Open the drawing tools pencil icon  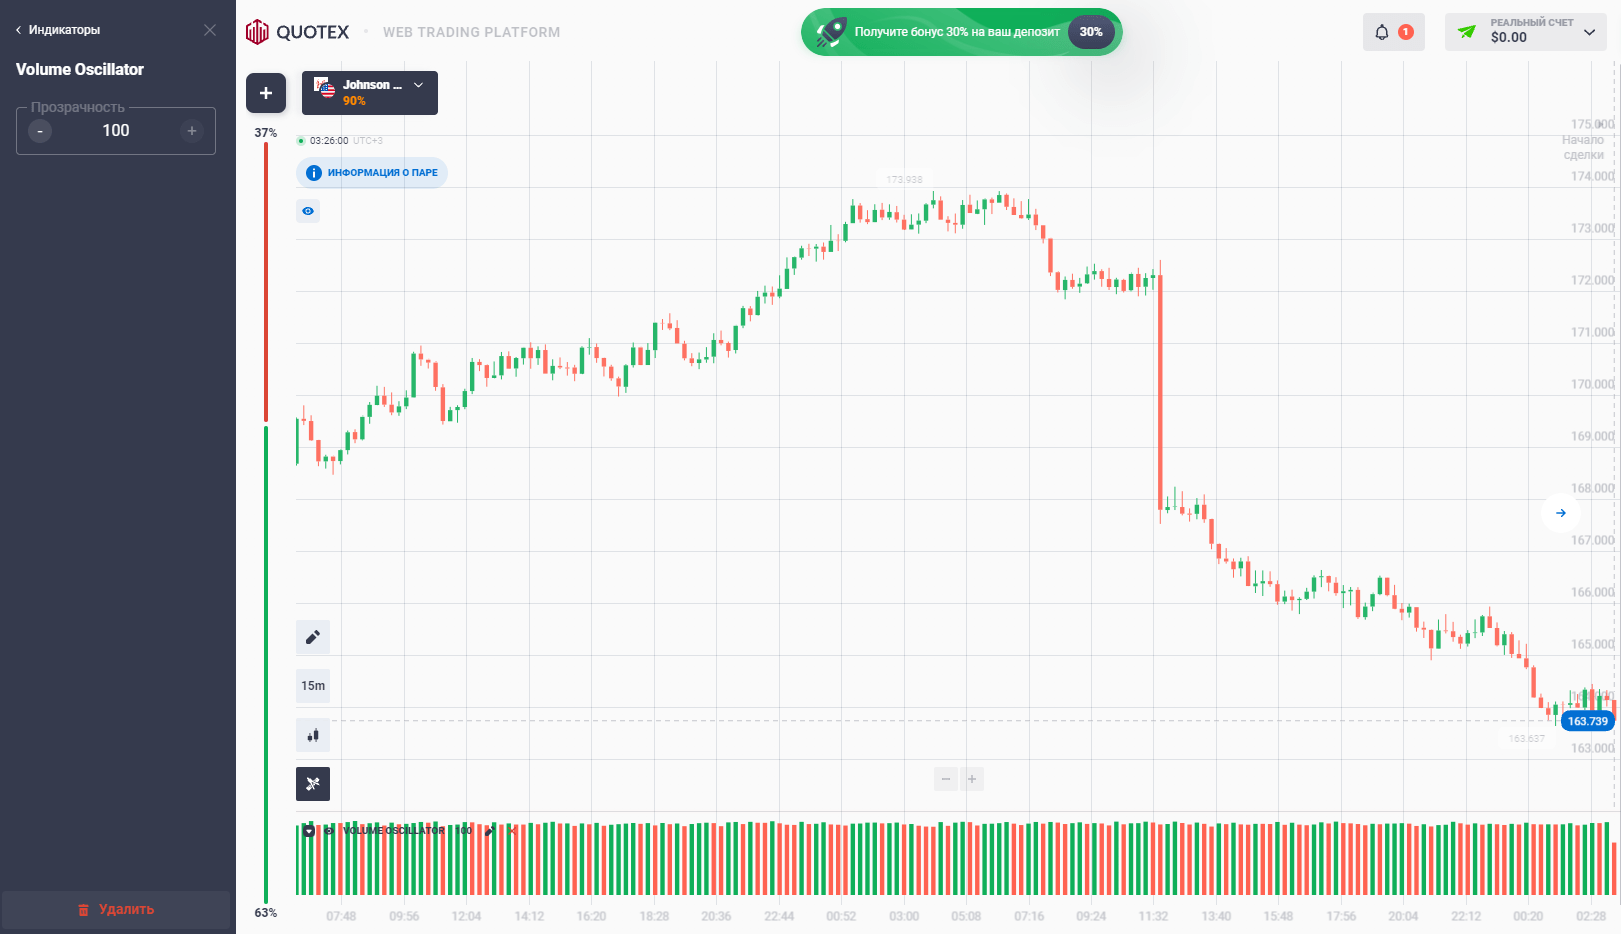point(313,637)
